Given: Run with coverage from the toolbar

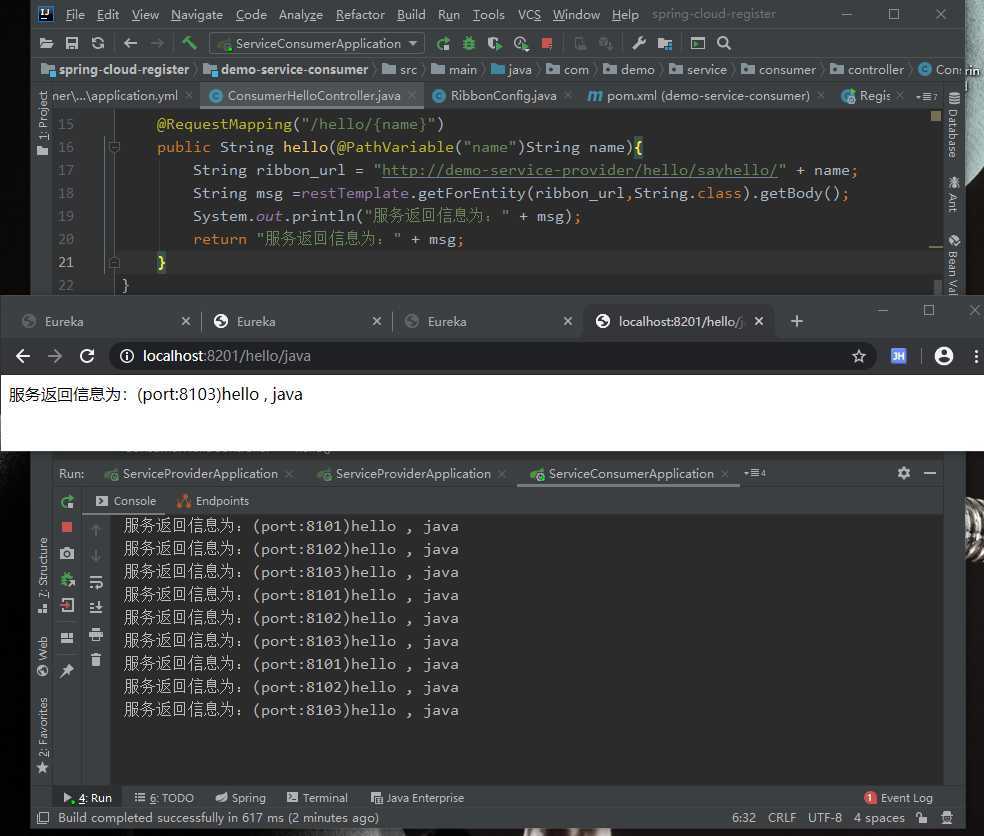Looking at the screenshot, I should (495, 43).
